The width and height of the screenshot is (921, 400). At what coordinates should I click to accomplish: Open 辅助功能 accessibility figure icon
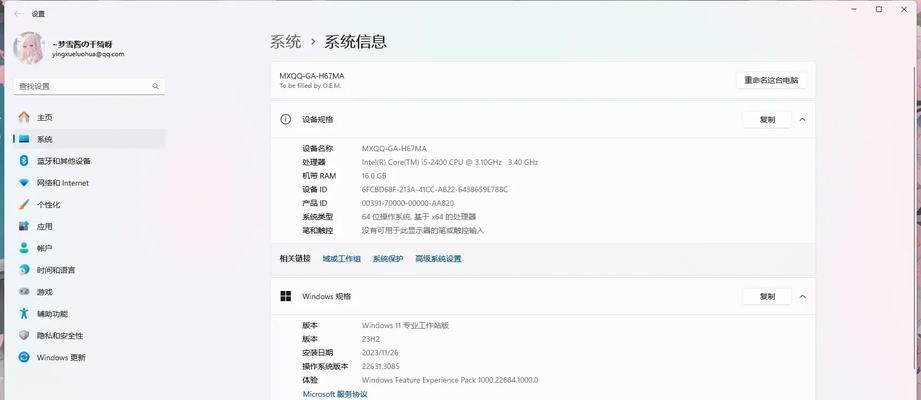23,314
